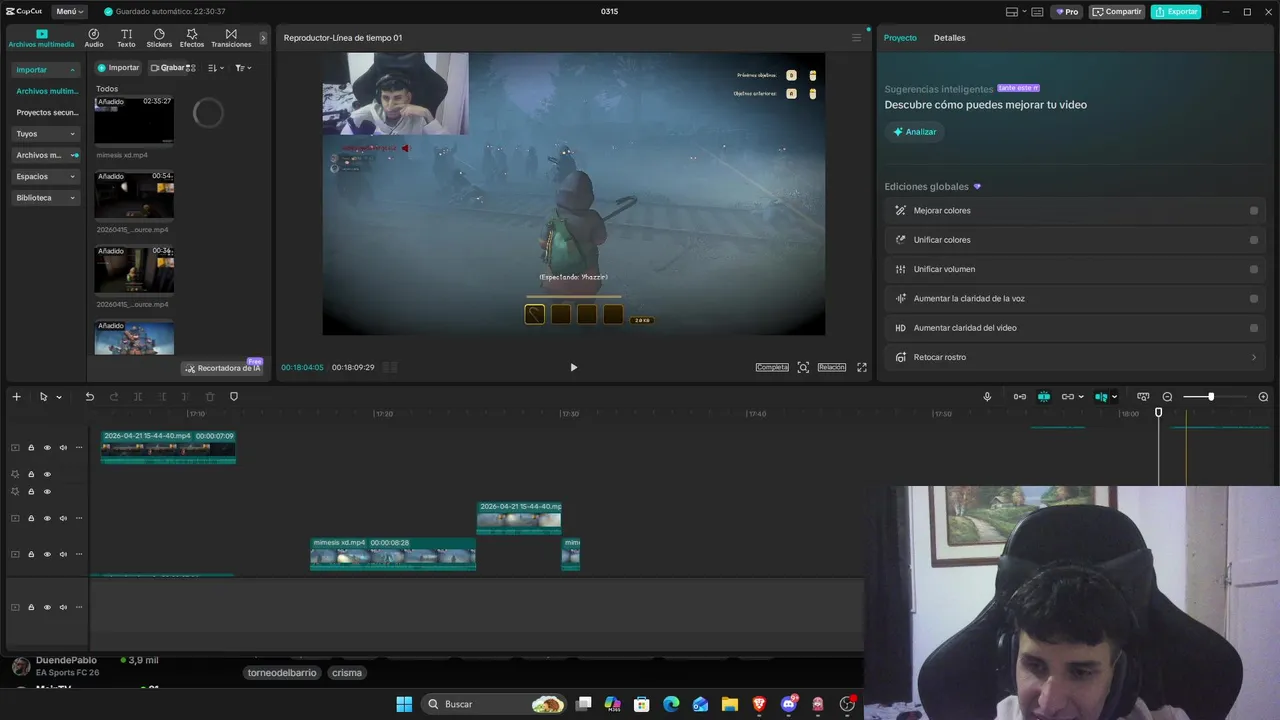Toggle Completa preview quality
The height and width of the screenshot is (720, 1280).
(772, 367)
